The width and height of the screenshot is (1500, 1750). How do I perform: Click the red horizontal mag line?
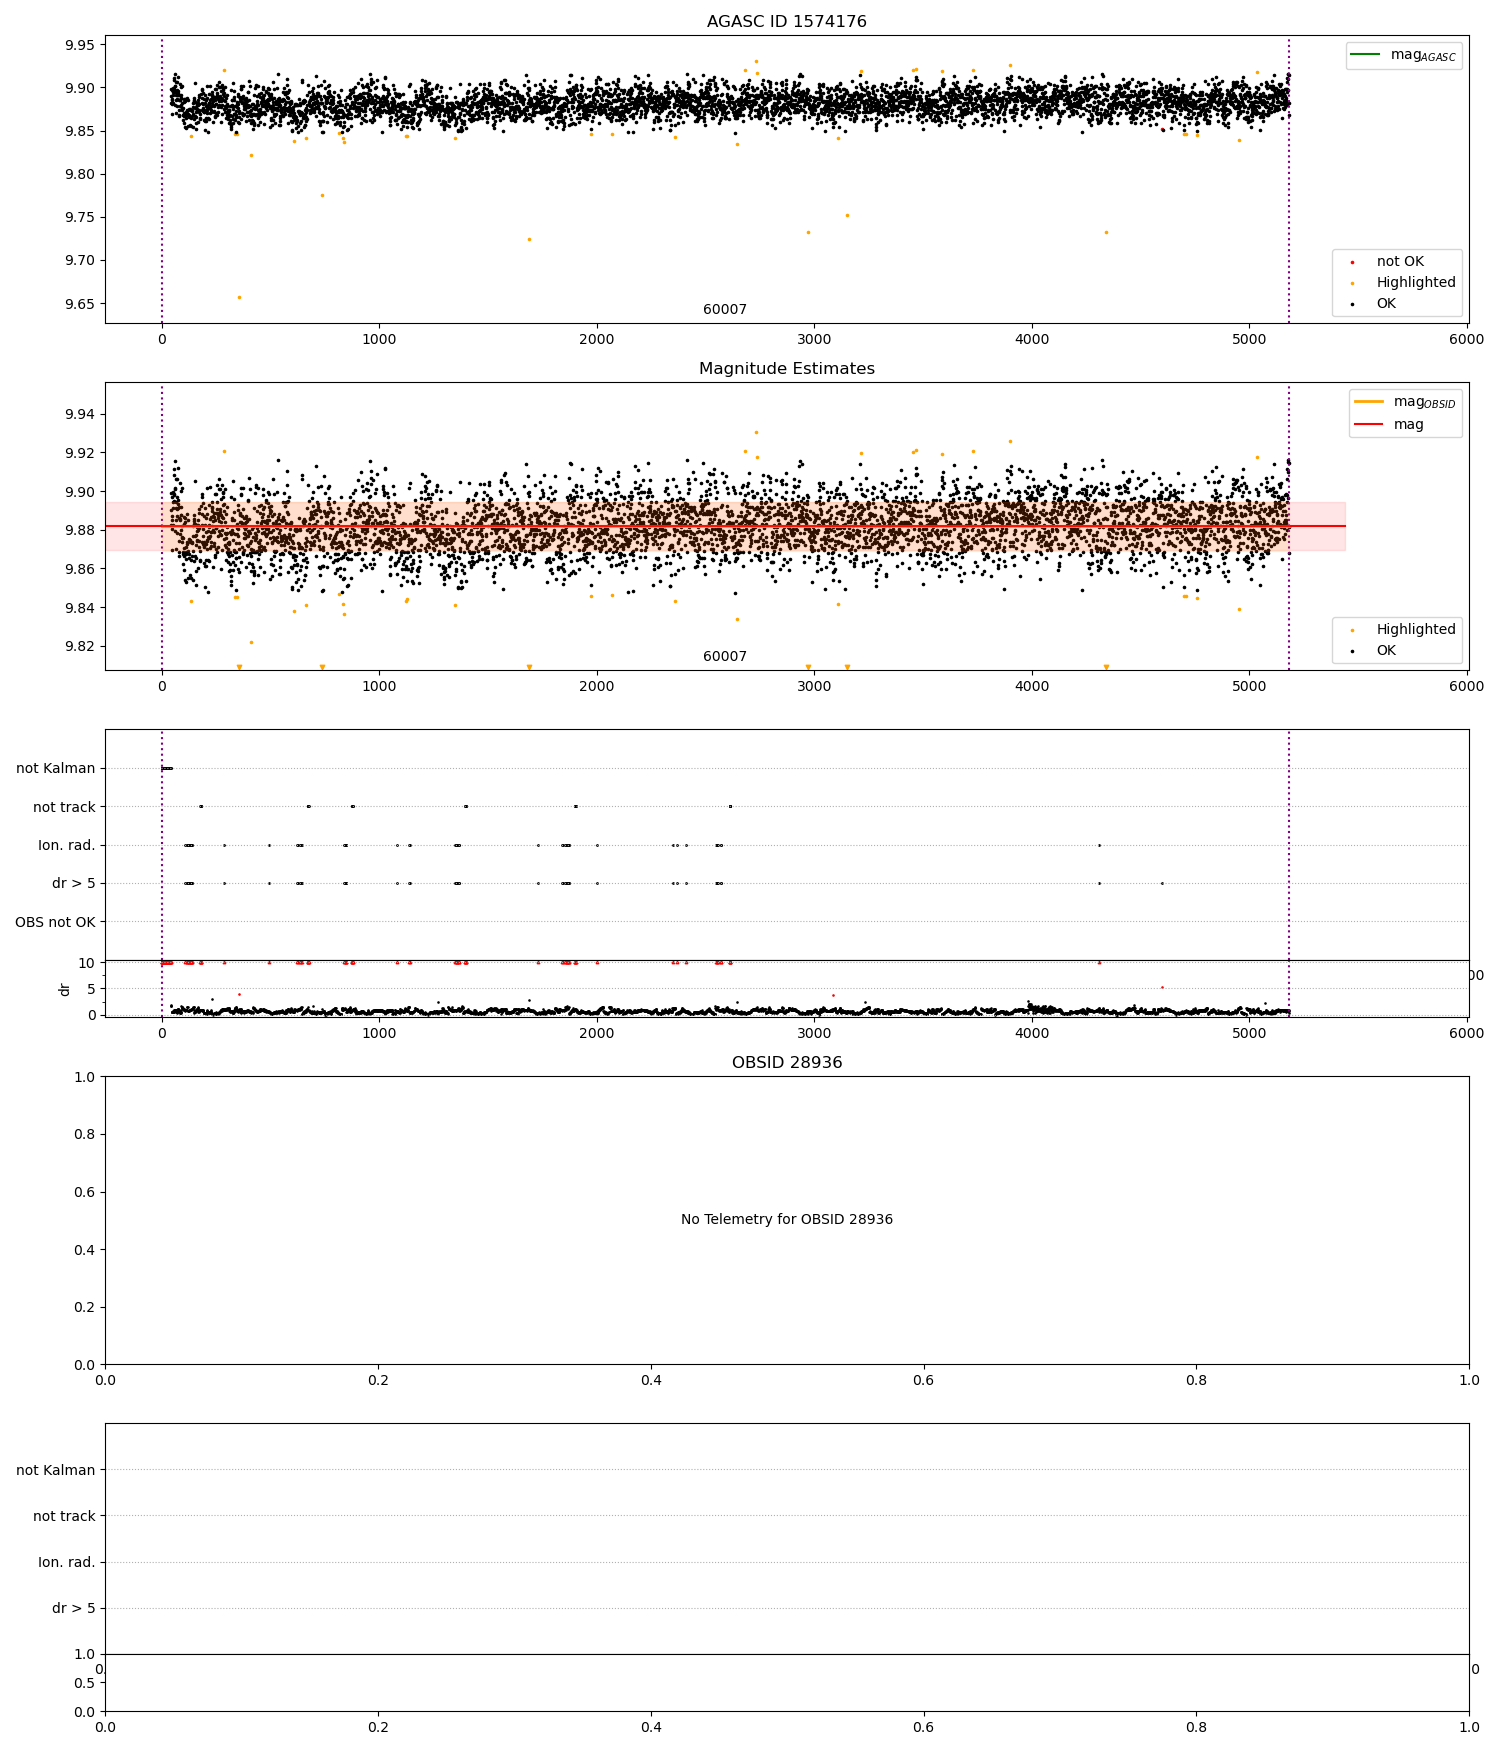point(725,526)
